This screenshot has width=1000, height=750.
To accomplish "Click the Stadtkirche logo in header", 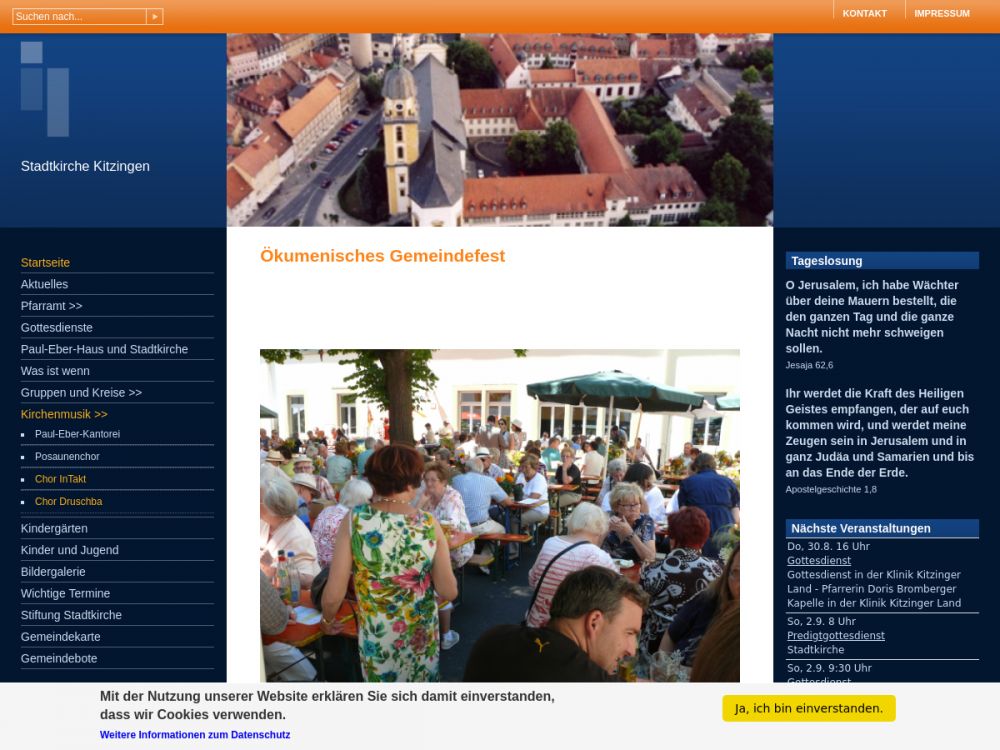I will pos(45,89).
